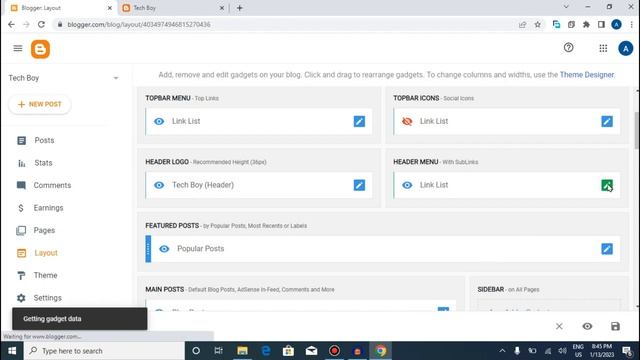The image size is (640, 360).
Task: Open the Help question mark icon
Action: 569,48
